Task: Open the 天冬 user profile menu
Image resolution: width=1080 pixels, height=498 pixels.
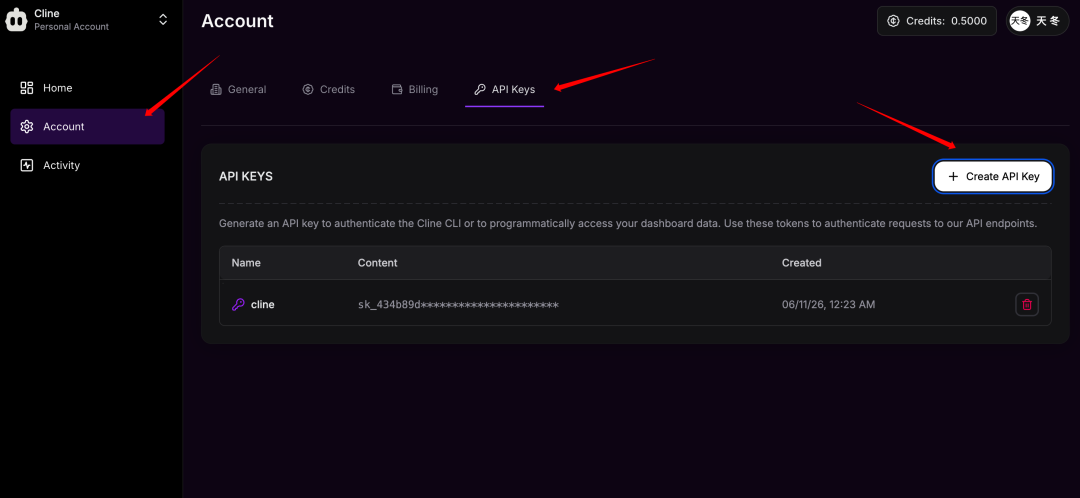Action: [x=1037, y=21]
